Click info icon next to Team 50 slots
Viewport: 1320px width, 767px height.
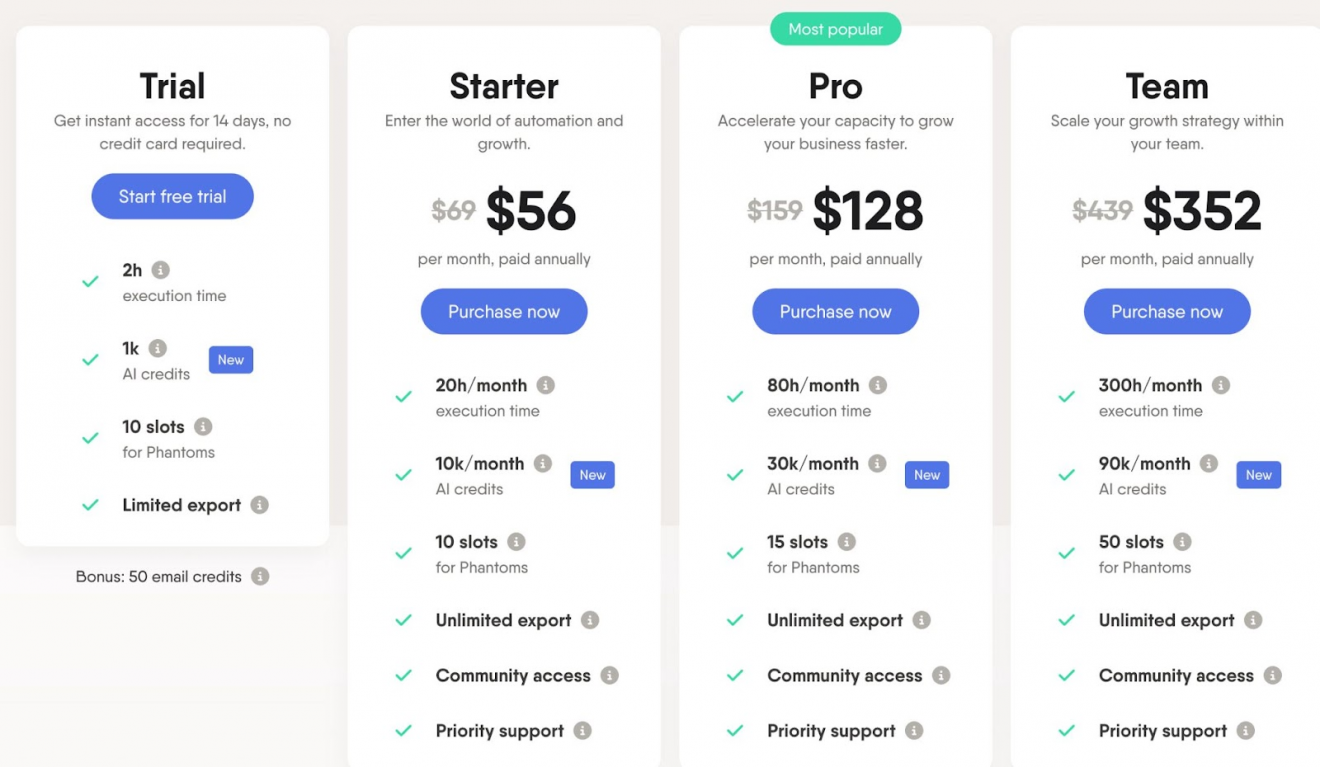(x=1182, y=542)
